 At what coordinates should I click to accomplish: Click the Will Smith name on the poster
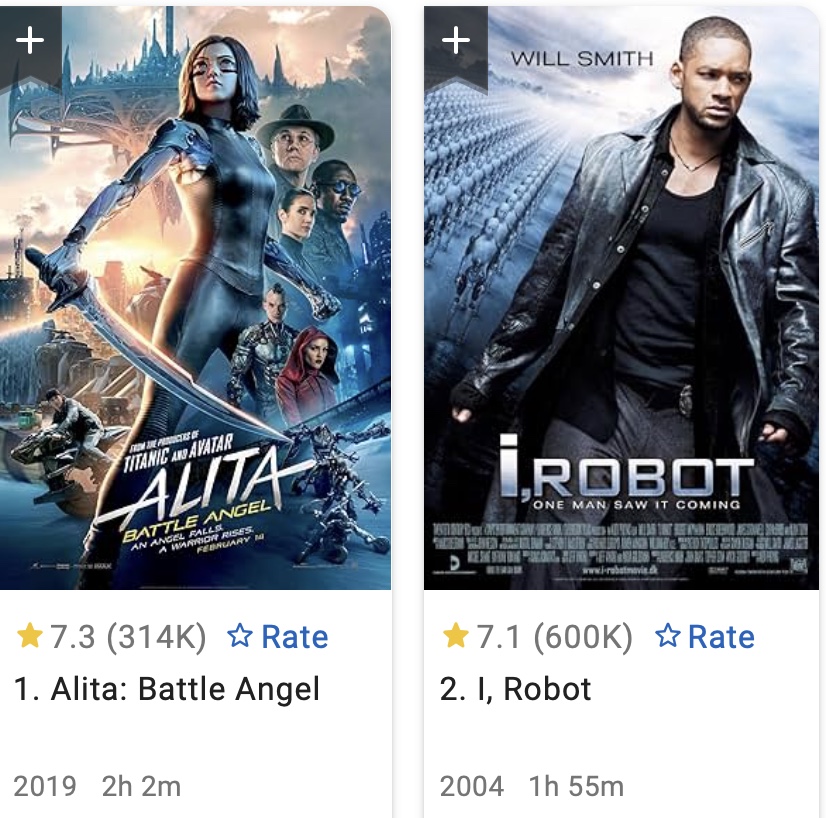(x=582, y=58)
